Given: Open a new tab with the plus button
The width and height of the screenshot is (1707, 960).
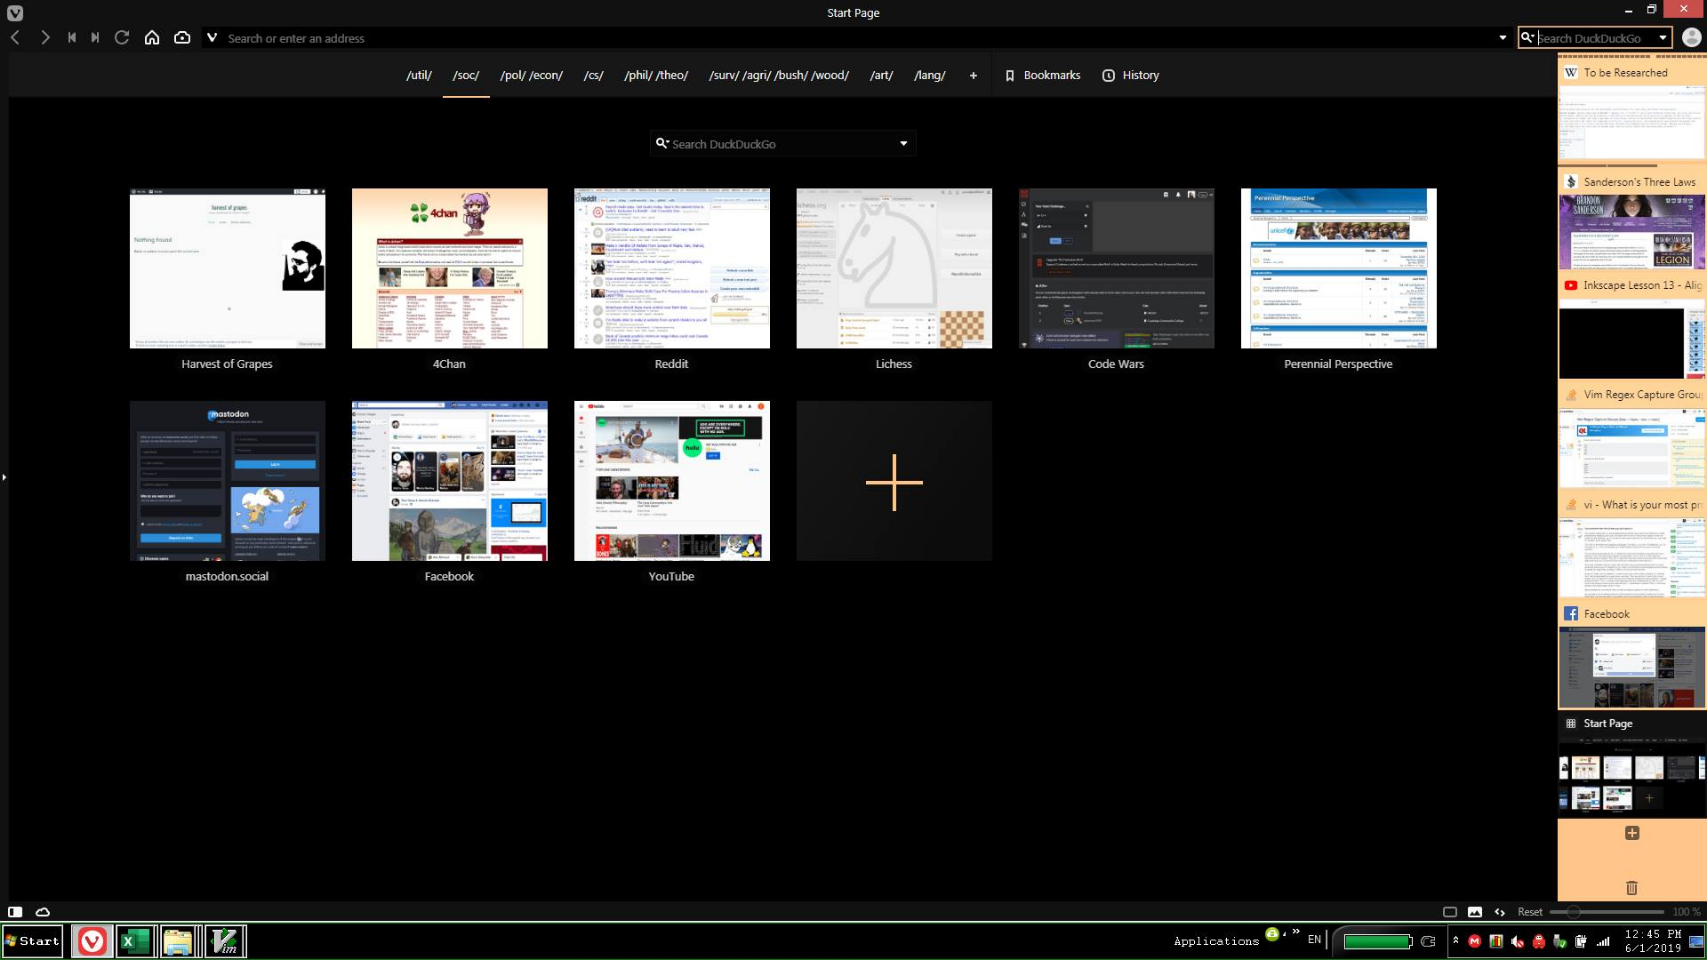Looking at the screenshot, I should (x=1632, y=833).
